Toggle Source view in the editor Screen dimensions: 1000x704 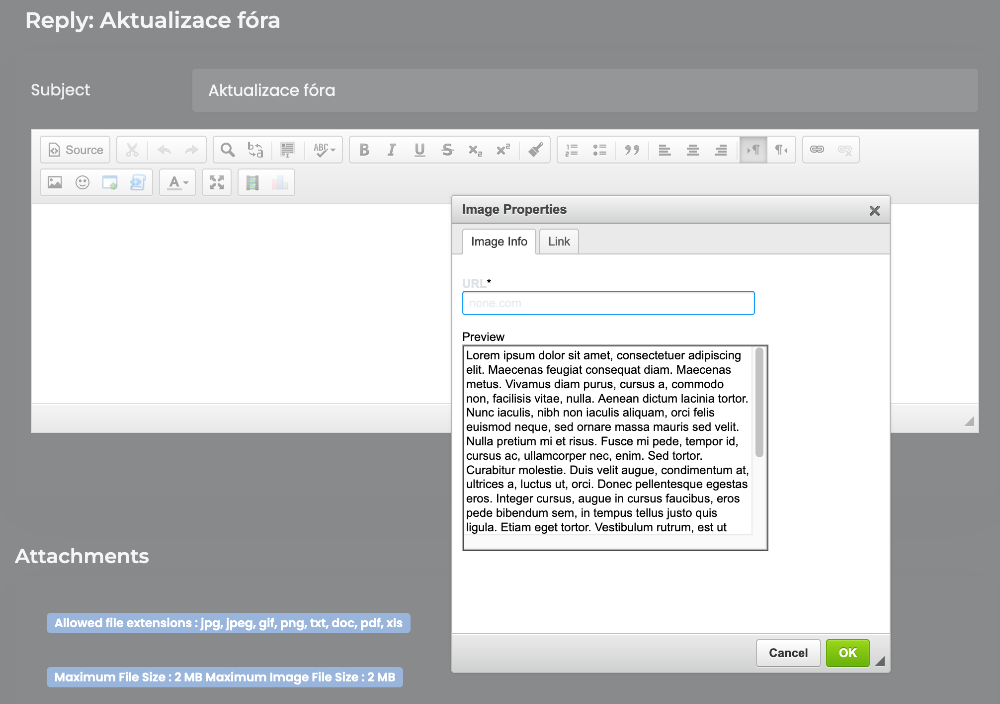(76, 150)
